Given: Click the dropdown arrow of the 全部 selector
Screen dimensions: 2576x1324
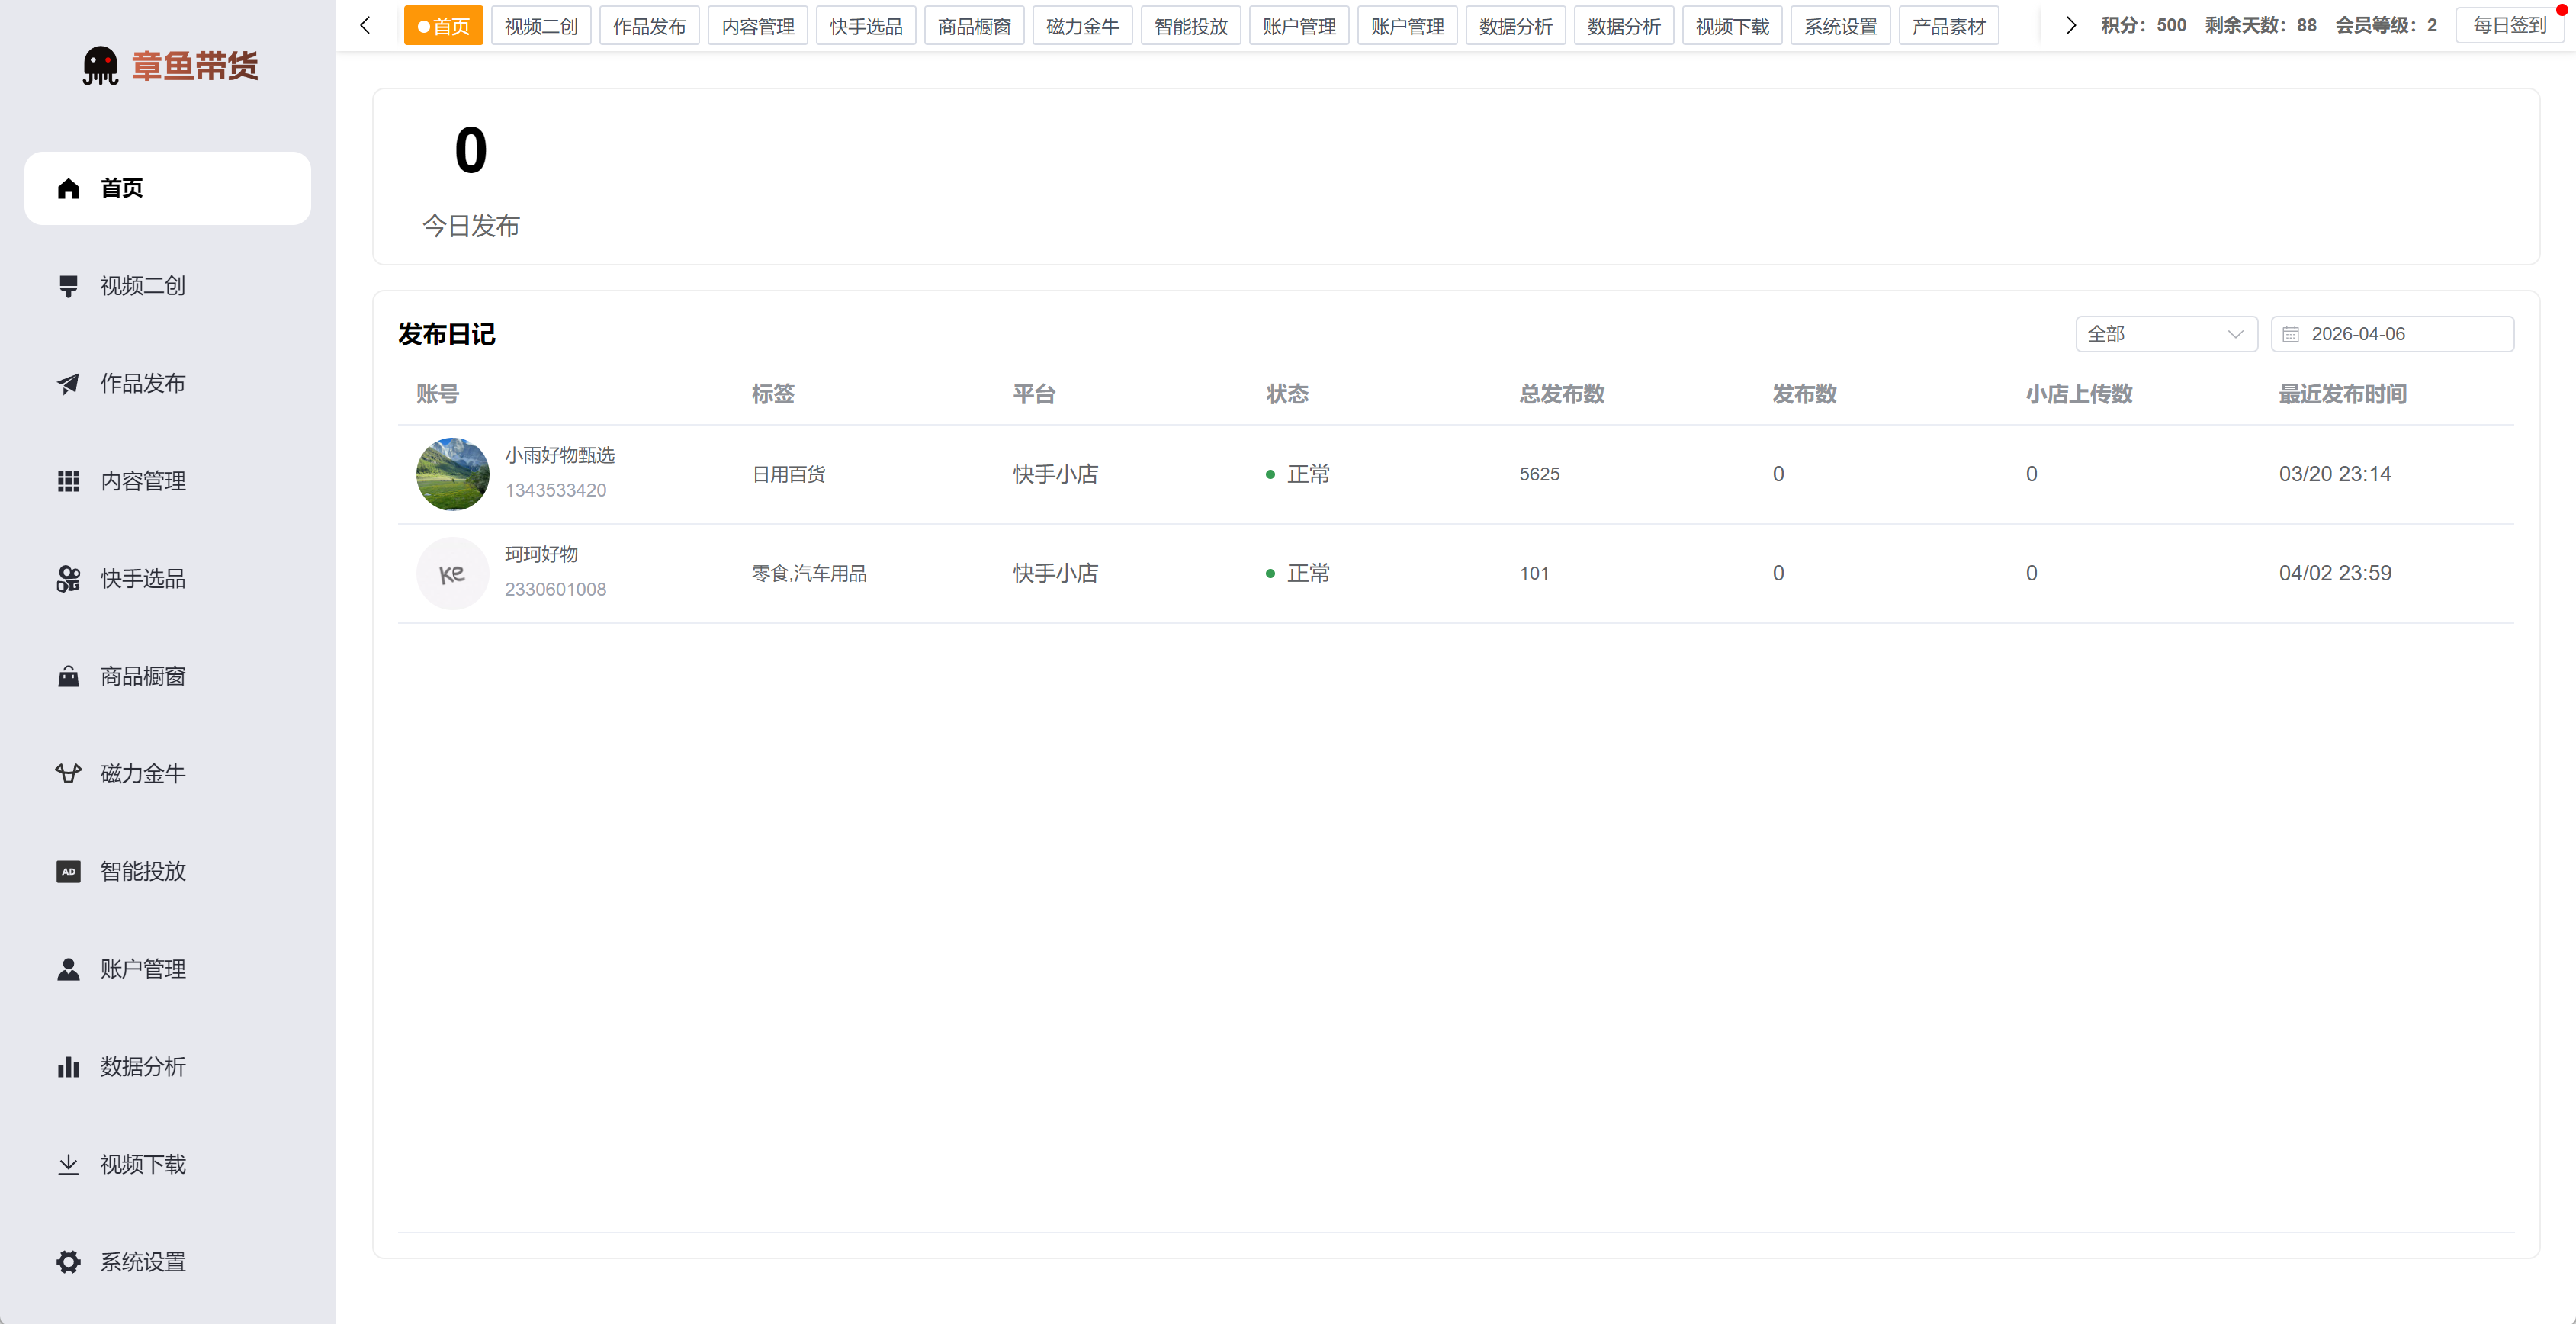Looking at the screenshot, I should 2235,334.
